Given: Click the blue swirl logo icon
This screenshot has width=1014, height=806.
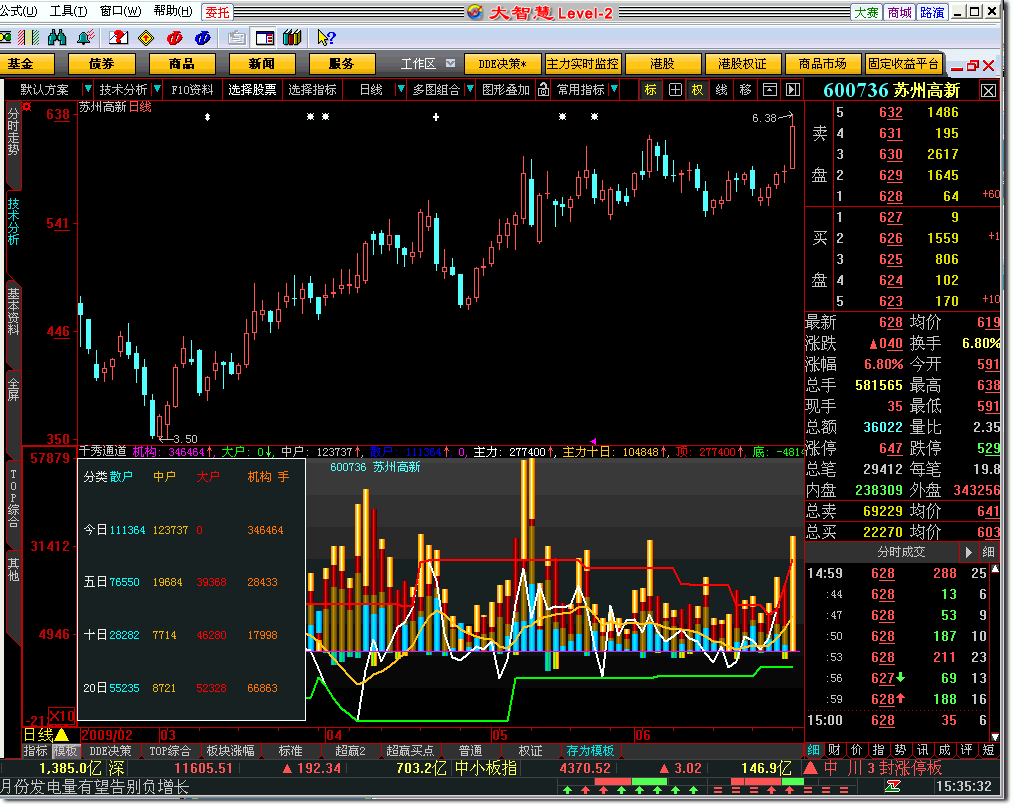Looking at the screenshot, I should 203,38.
